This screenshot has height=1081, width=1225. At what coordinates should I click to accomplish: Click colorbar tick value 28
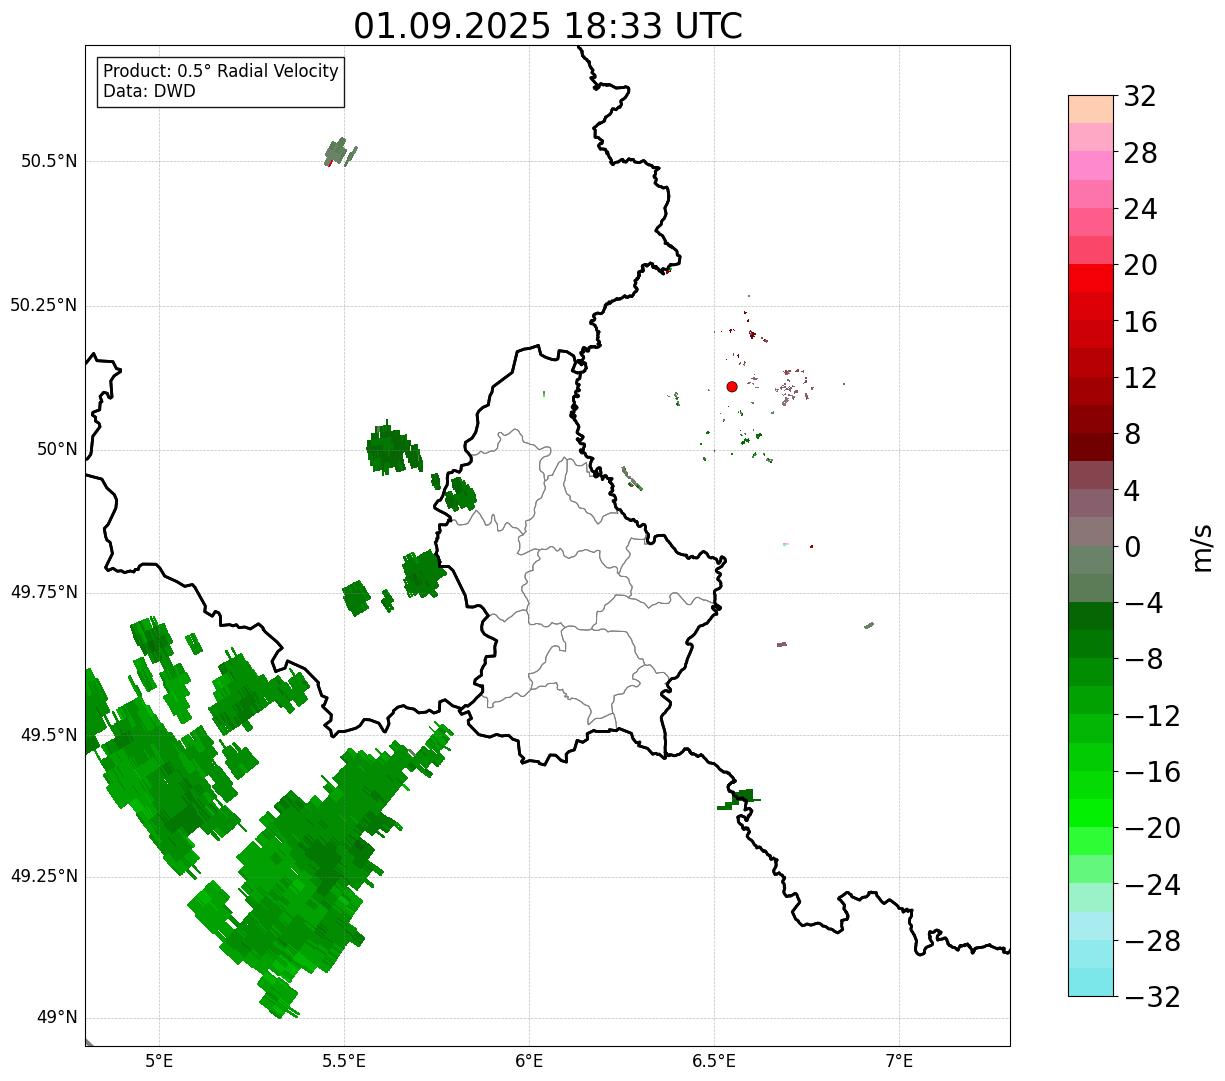coord(1140,154)
